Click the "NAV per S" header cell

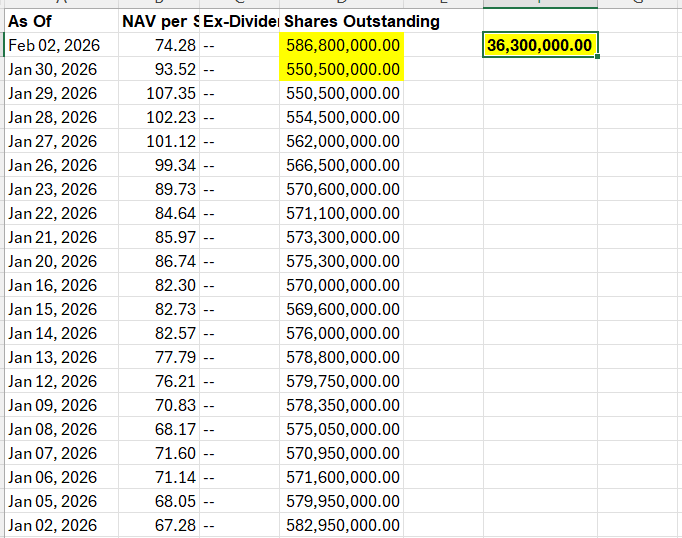tap(159, 21)
